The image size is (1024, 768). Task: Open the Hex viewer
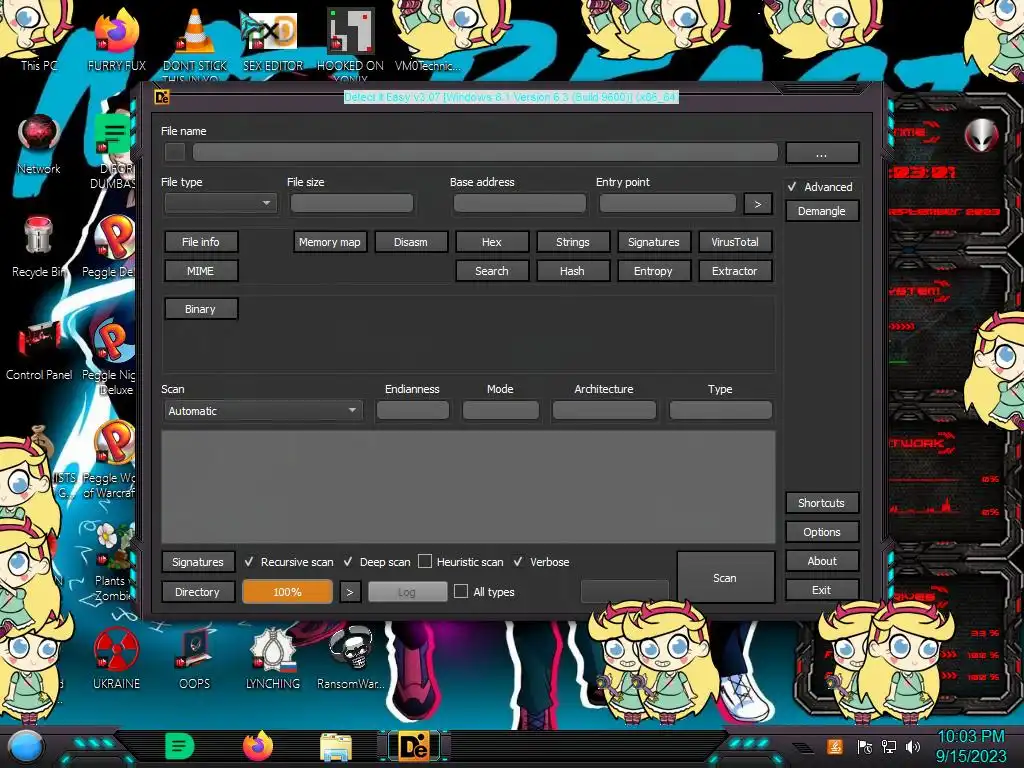pos(492,242)
